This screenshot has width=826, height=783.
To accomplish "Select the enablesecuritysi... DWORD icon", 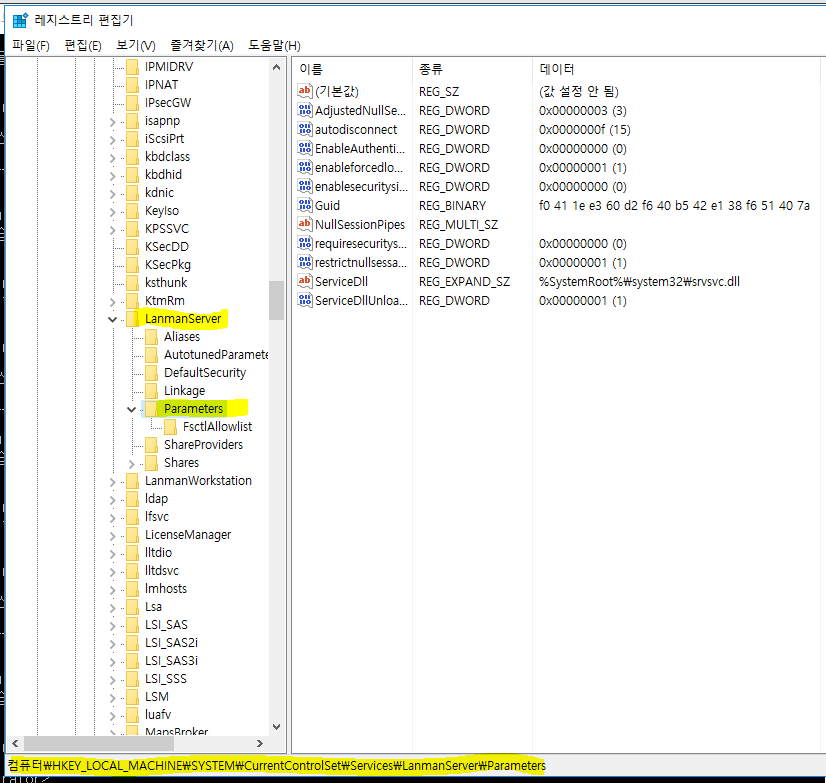I will (x=304, y=186).
